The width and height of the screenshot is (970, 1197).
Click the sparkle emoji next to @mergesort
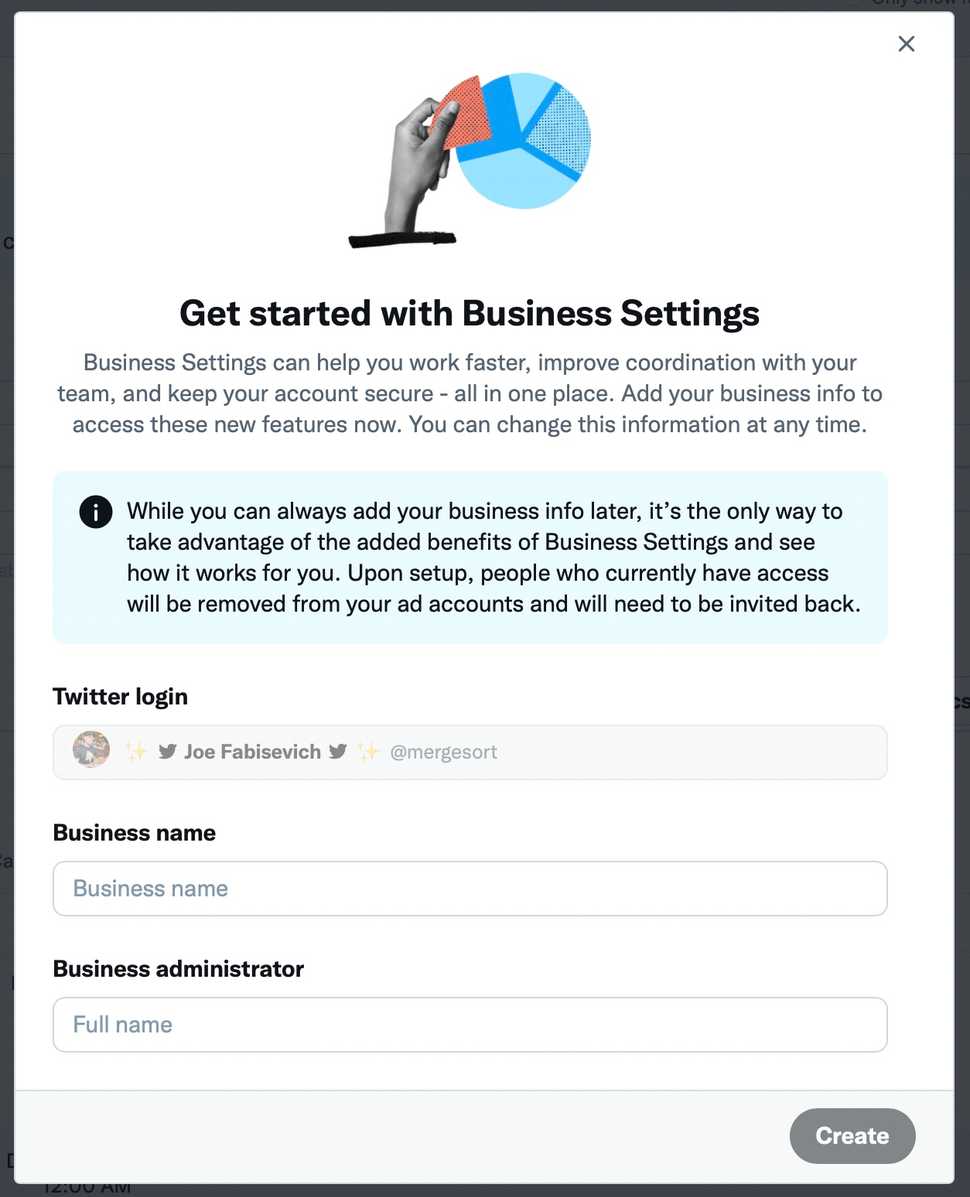click(x=369, y=751)
